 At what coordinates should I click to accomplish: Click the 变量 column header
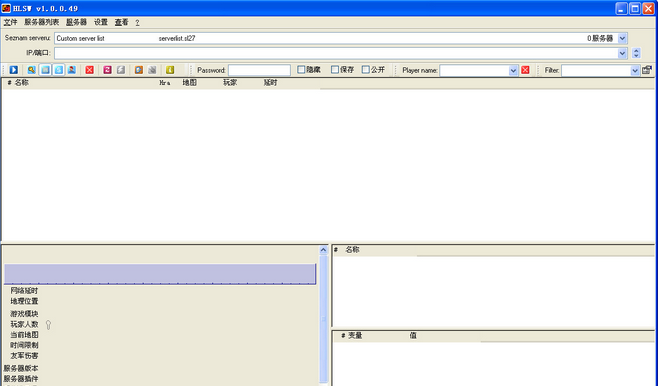point(355,336)
